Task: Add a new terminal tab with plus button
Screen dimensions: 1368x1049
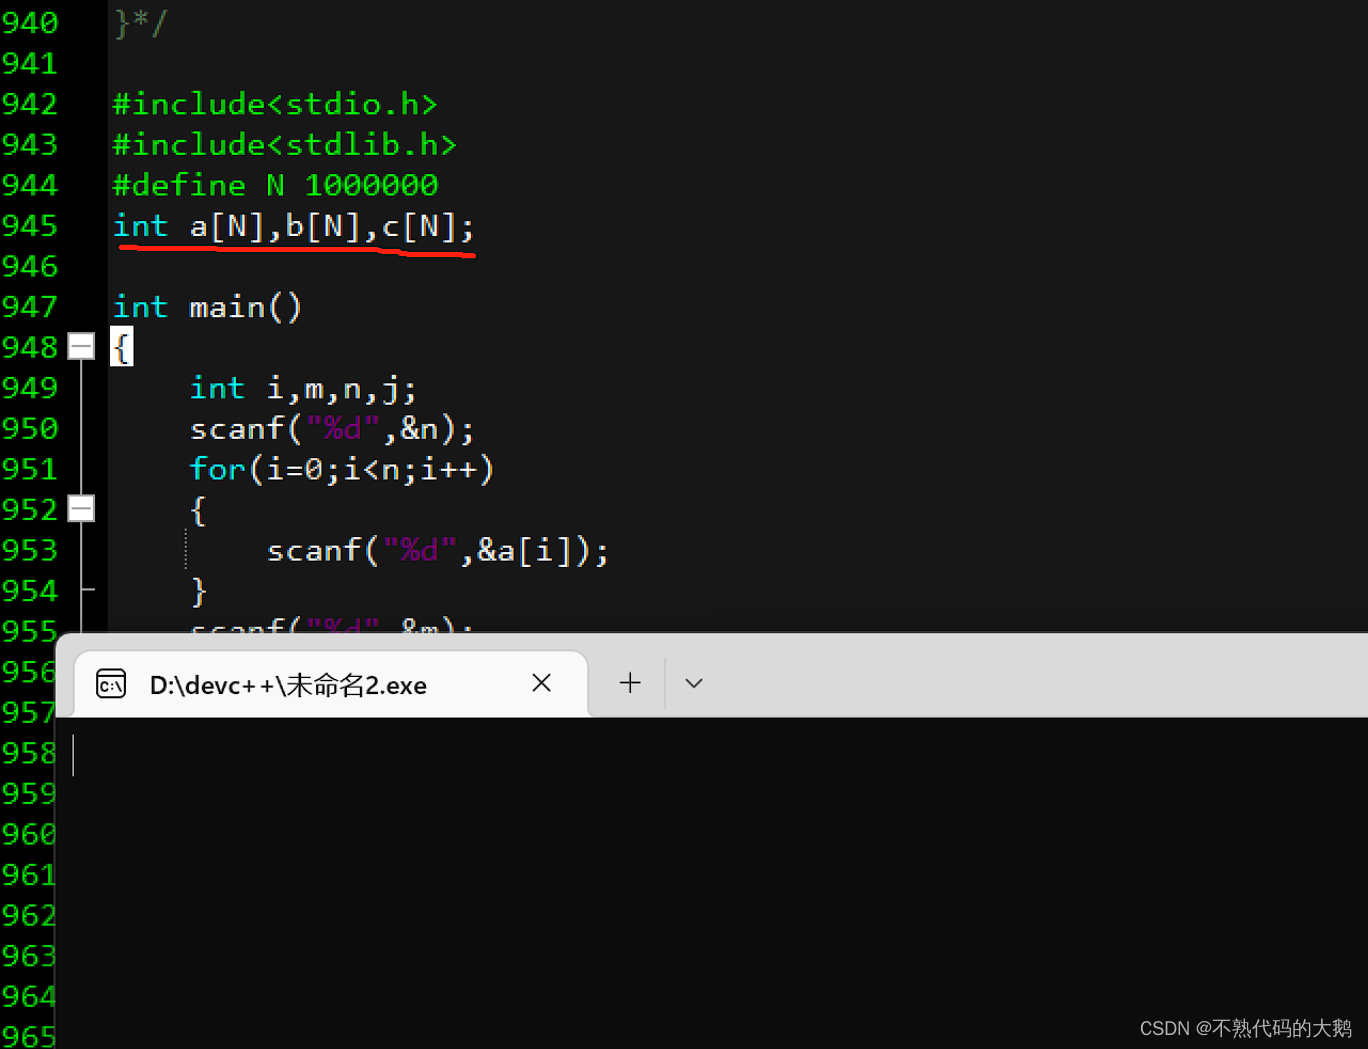Action: click(x=630, y=683)
